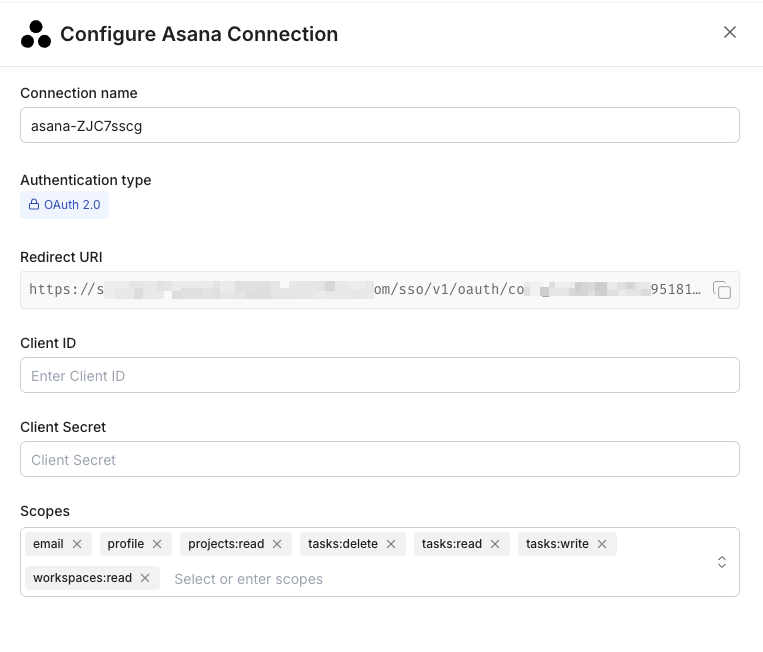Remove the profile scope tag
The width and height of the screenshot is (763, 652).
pos(157,544)
